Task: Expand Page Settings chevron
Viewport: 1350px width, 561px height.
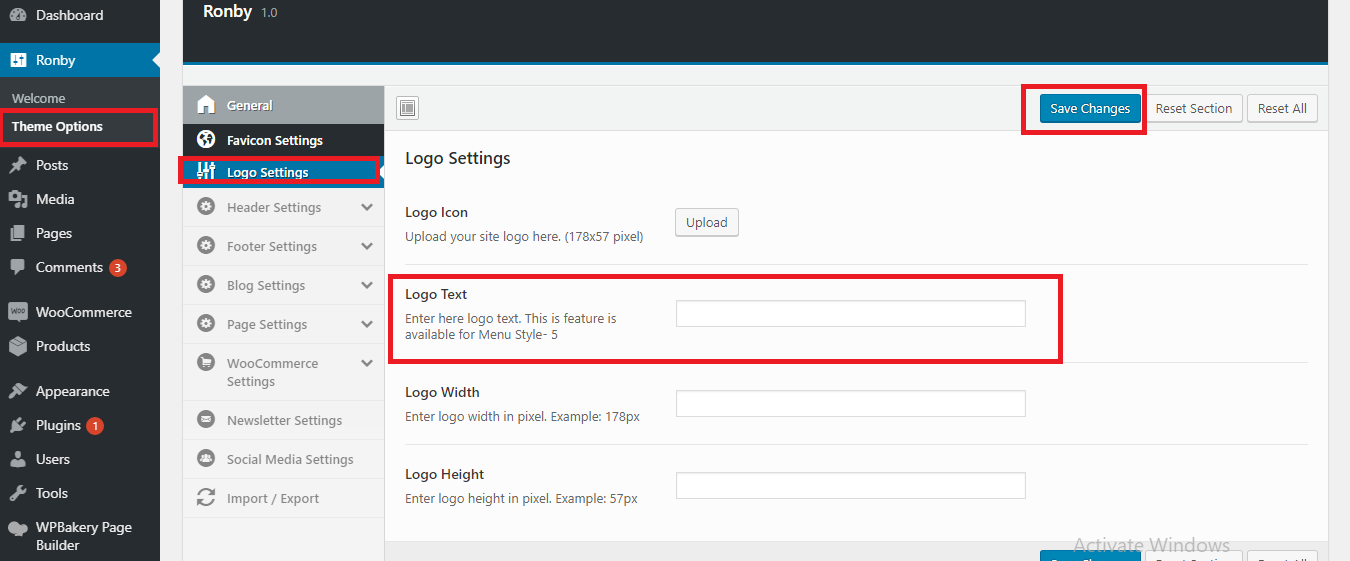Action: [x=367, y=324]
